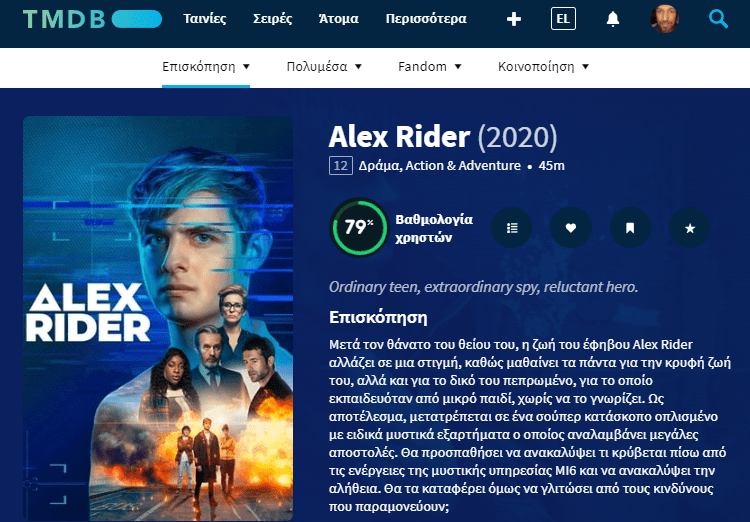Screen dimensions: 750x522
Task: Rate the show with star icon
Action: [690, 228]
